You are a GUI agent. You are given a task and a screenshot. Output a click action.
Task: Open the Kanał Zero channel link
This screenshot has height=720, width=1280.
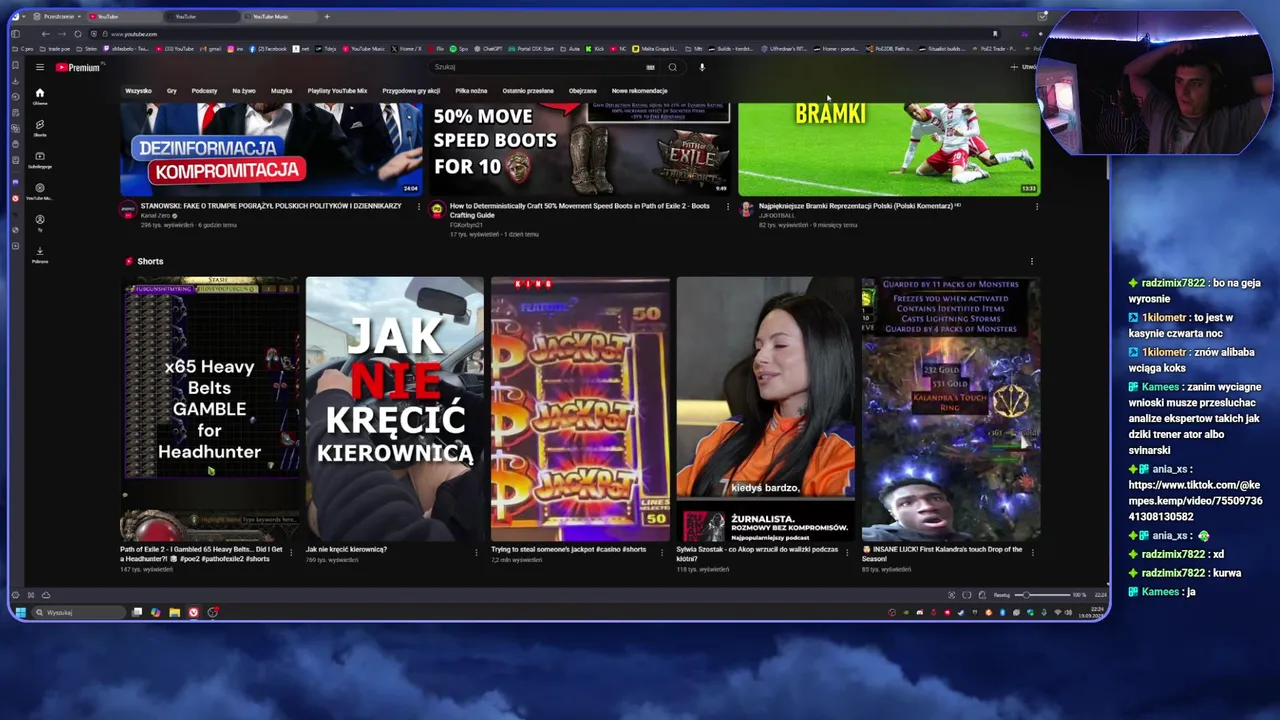[155, 216]
